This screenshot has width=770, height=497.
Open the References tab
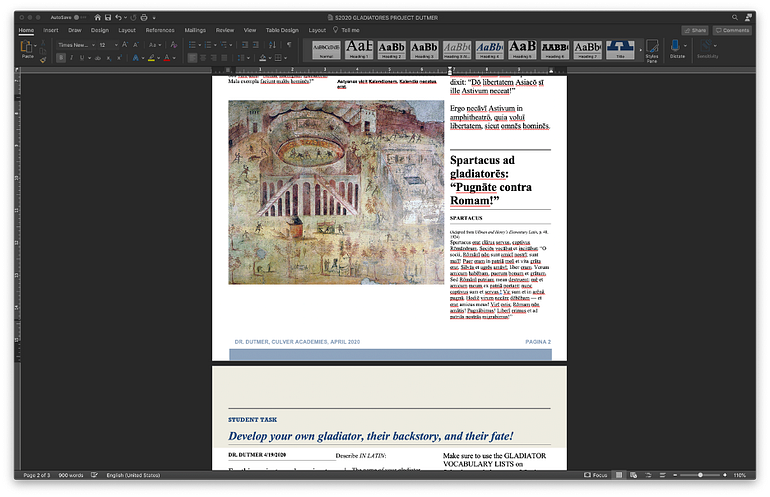pyautogui.click(x=160, y=30)
